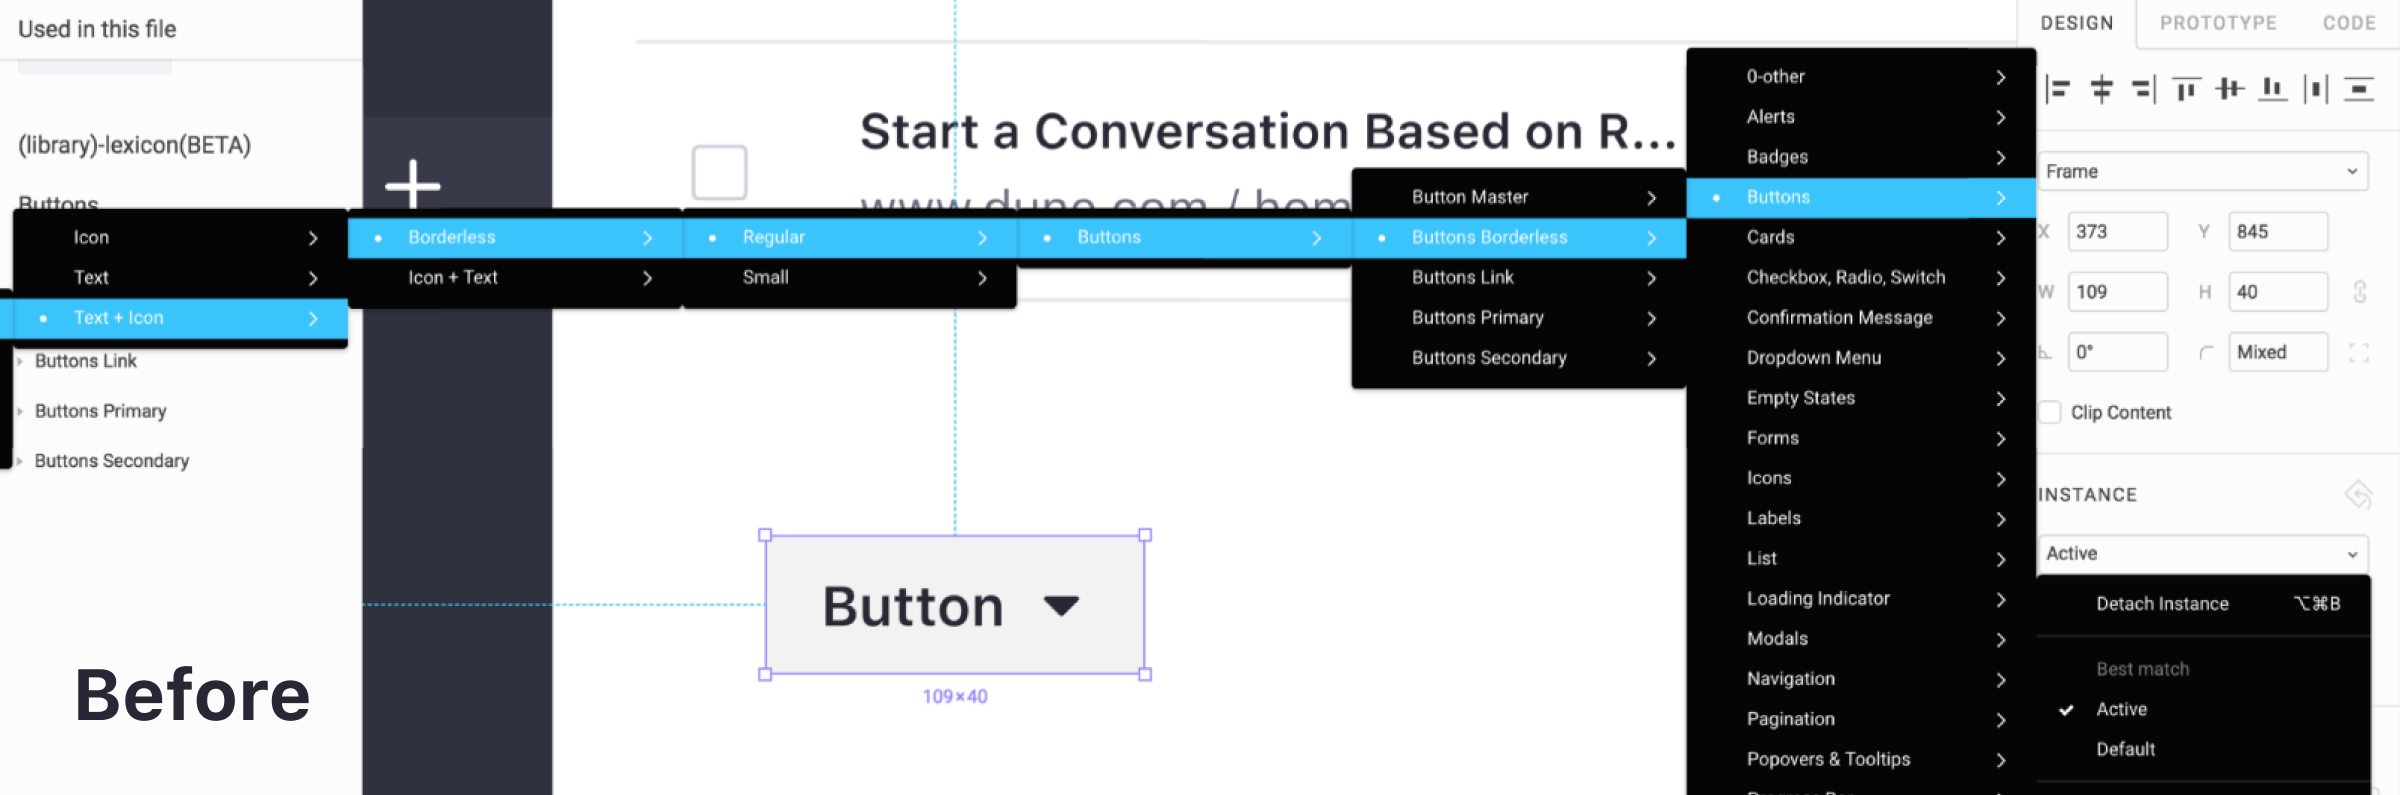Open the Active instance dropdown
The height and width of the screenshot is (795, 2400).
coord(2203,553)
